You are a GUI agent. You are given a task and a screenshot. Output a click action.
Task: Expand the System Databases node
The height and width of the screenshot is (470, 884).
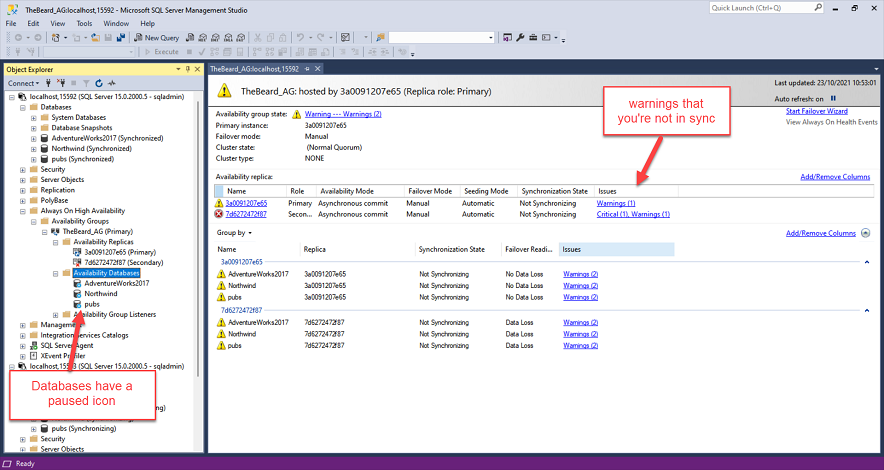[34, 118]
